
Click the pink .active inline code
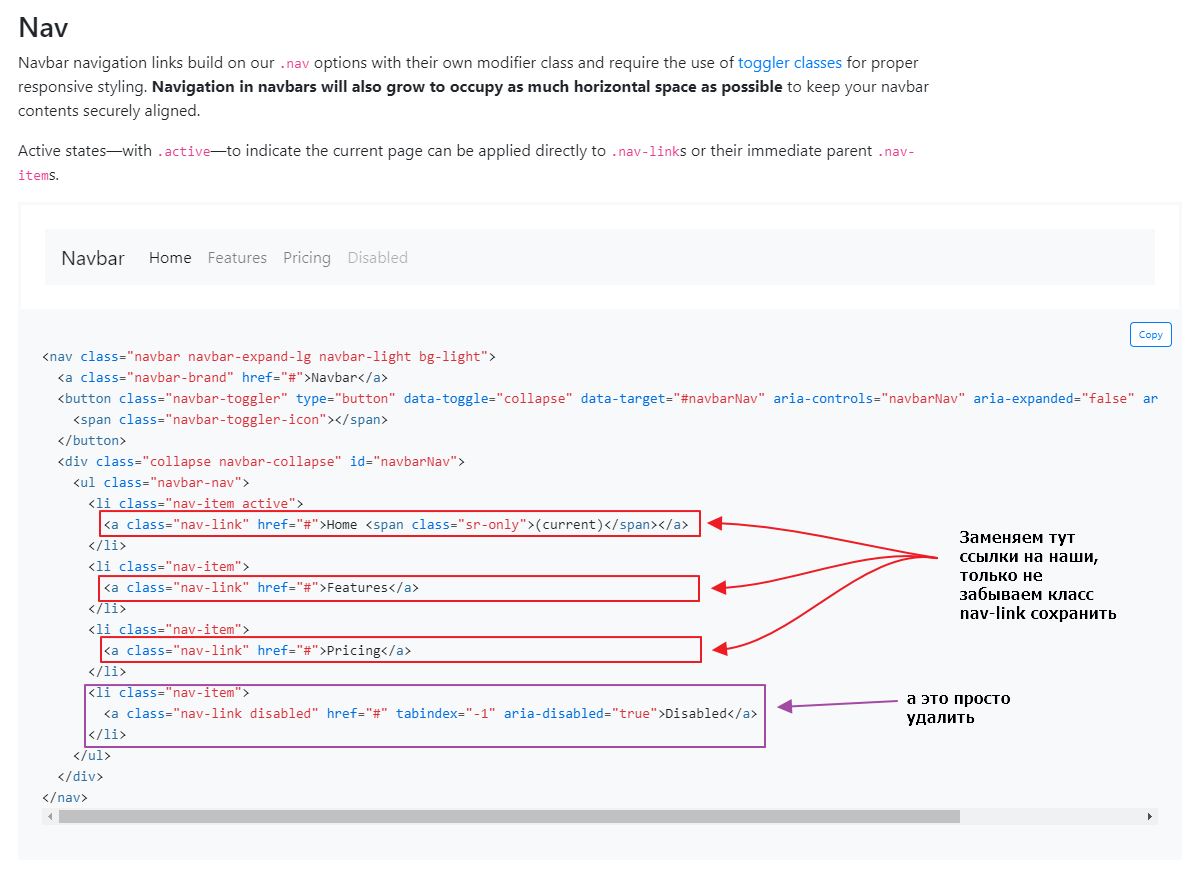[183, 152]
